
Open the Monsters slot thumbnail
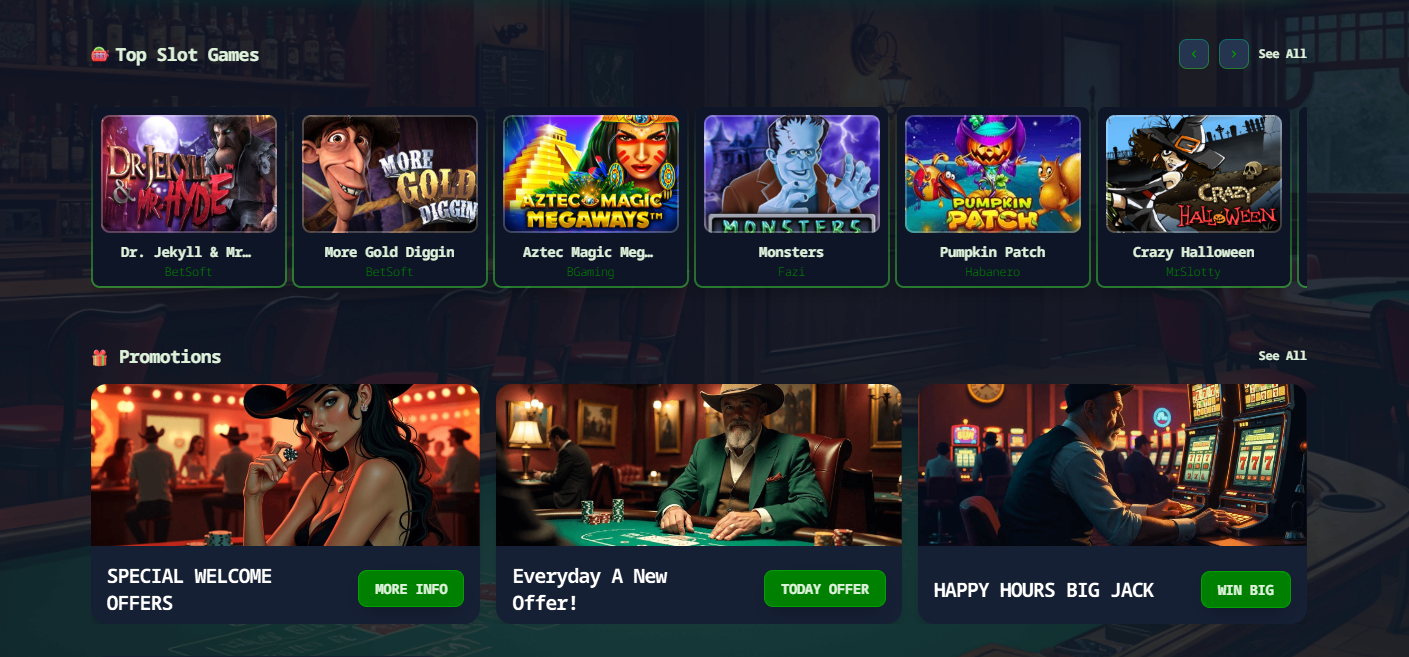(x=792, y=174)
